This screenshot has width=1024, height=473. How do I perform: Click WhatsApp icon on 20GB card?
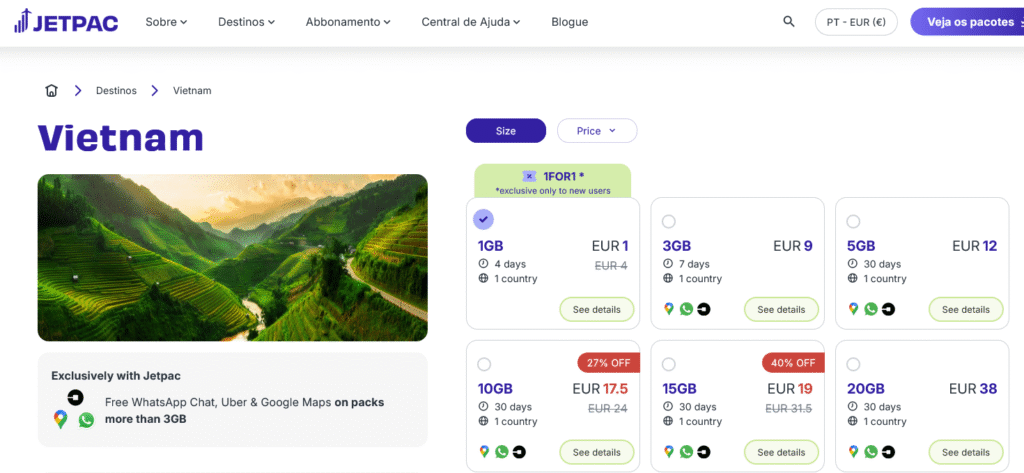(x=871, y=451)
